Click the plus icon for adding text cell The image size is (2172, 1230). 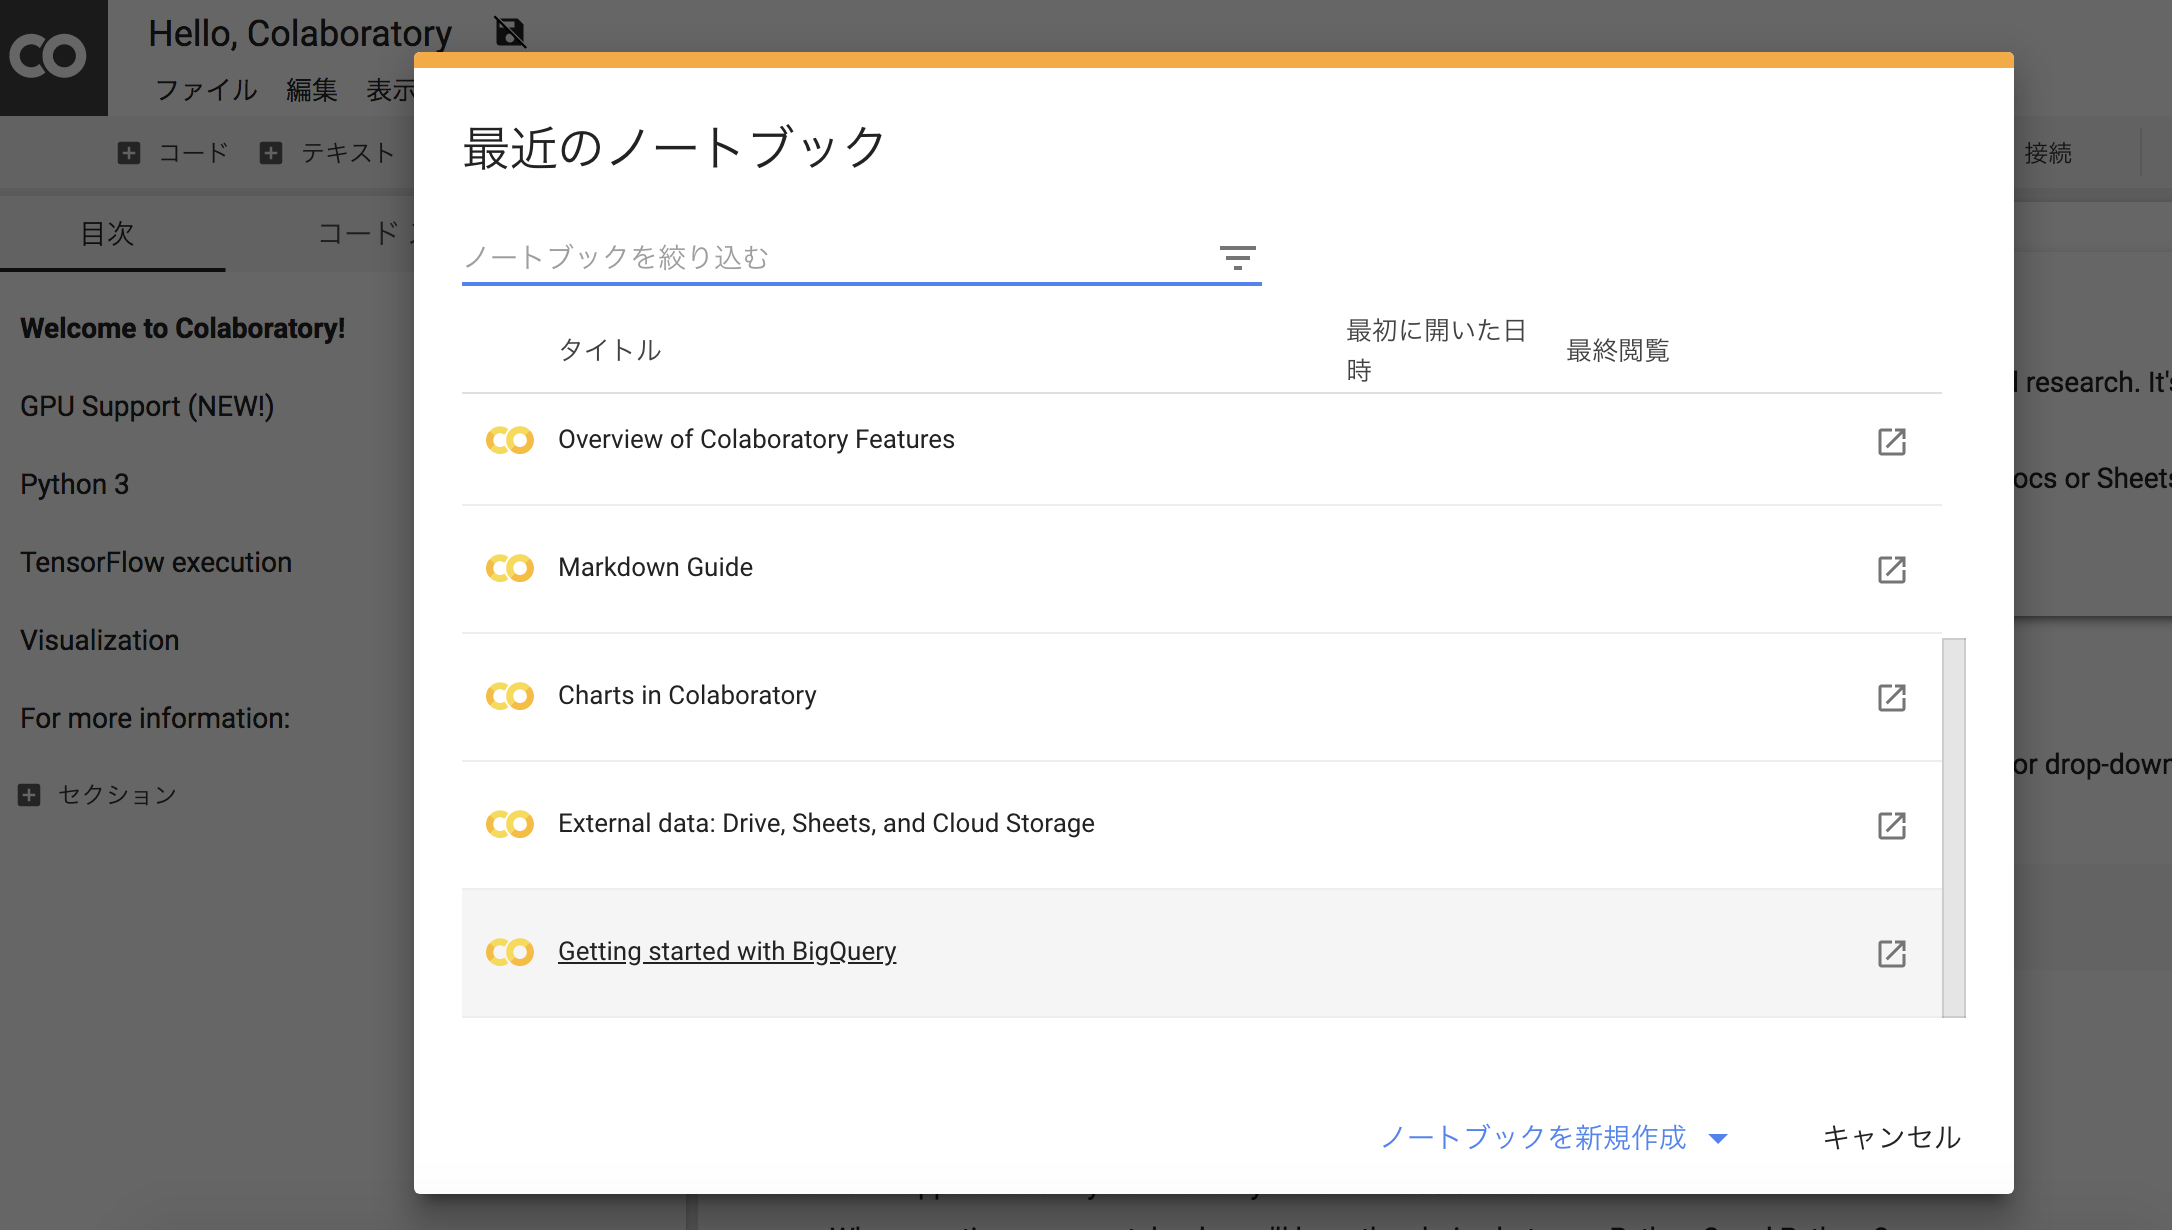click(x=271, y=153)
